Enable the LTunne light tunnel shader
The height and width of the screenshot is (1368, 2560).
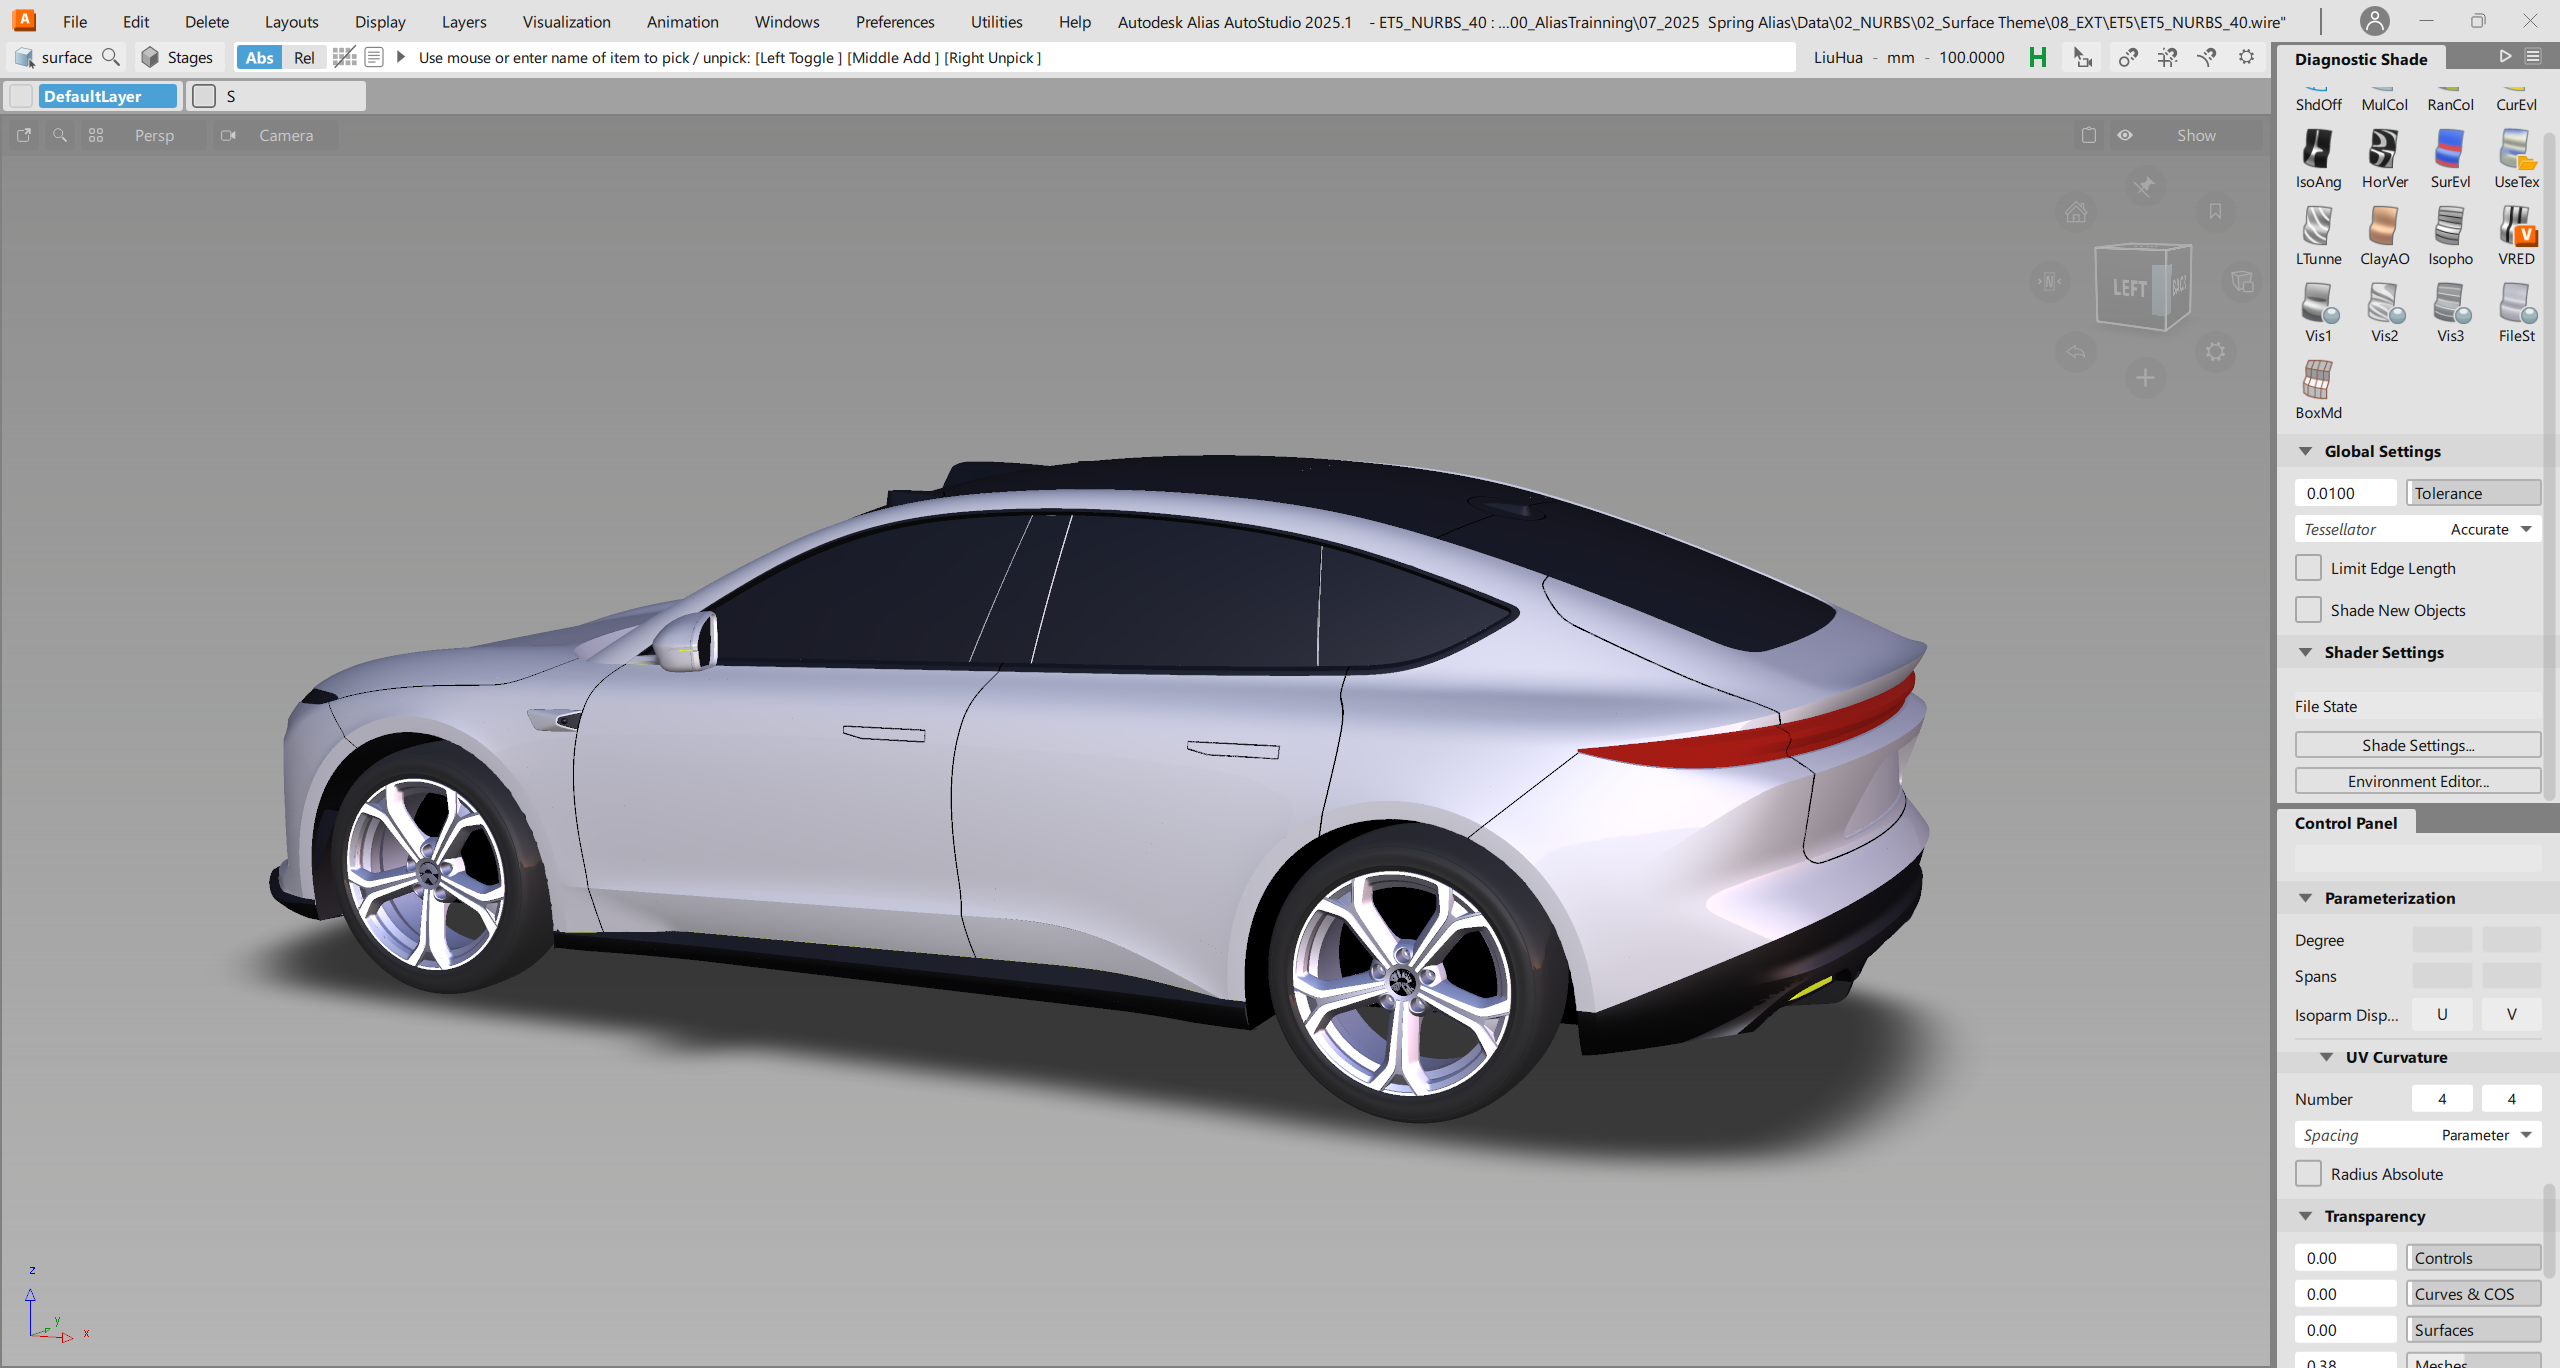(x=2317, y=227)
